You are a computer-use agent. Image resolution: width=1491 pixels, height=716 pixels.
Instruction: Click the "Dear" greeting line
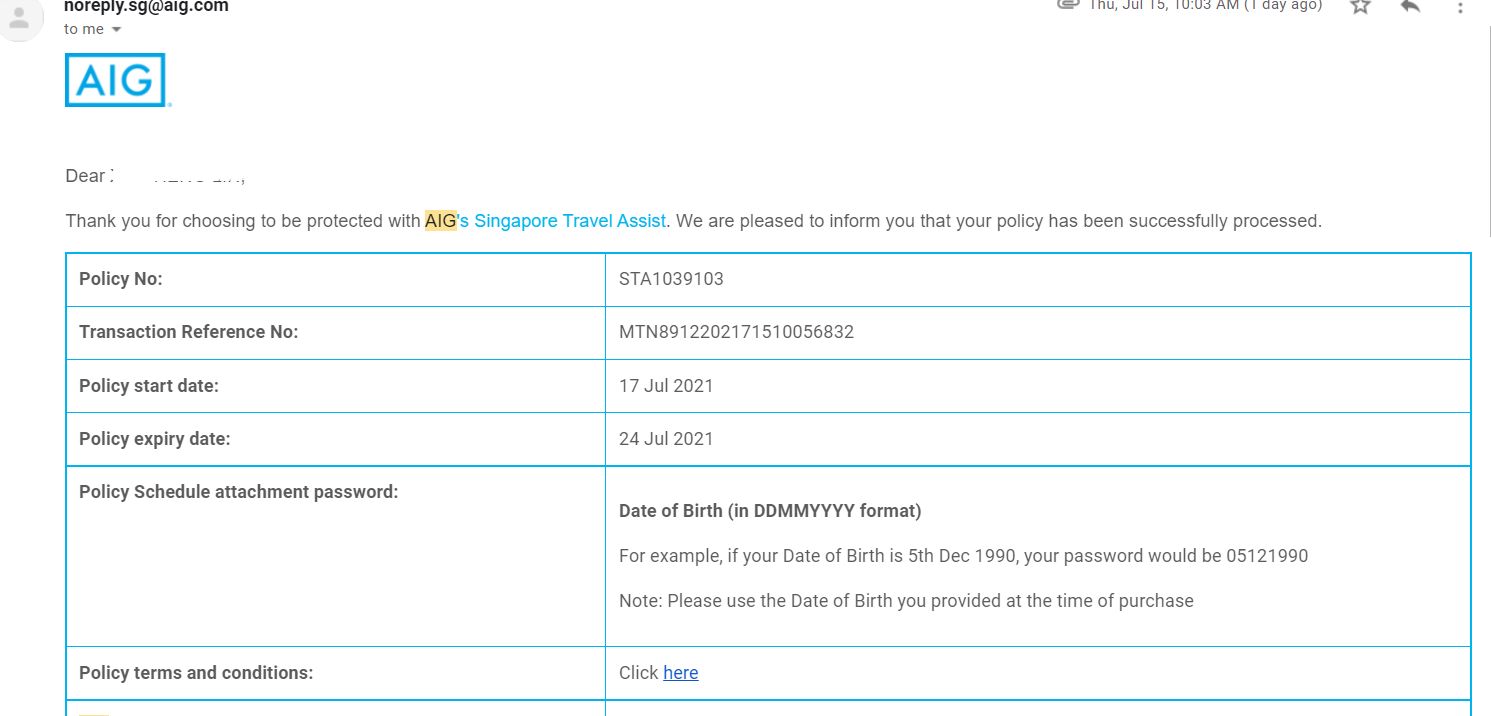click(86, 176)
